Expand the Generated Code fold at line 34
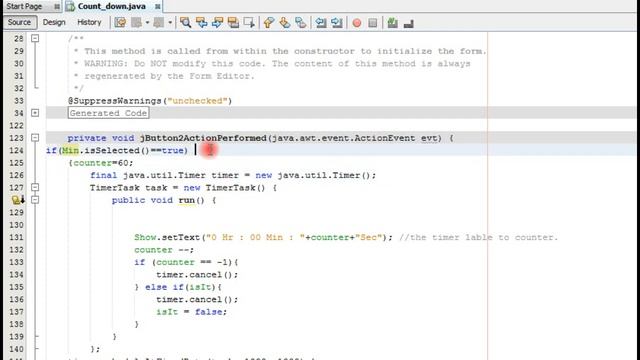The width and height of the screenshot is (640, 360). click(35, 113)
